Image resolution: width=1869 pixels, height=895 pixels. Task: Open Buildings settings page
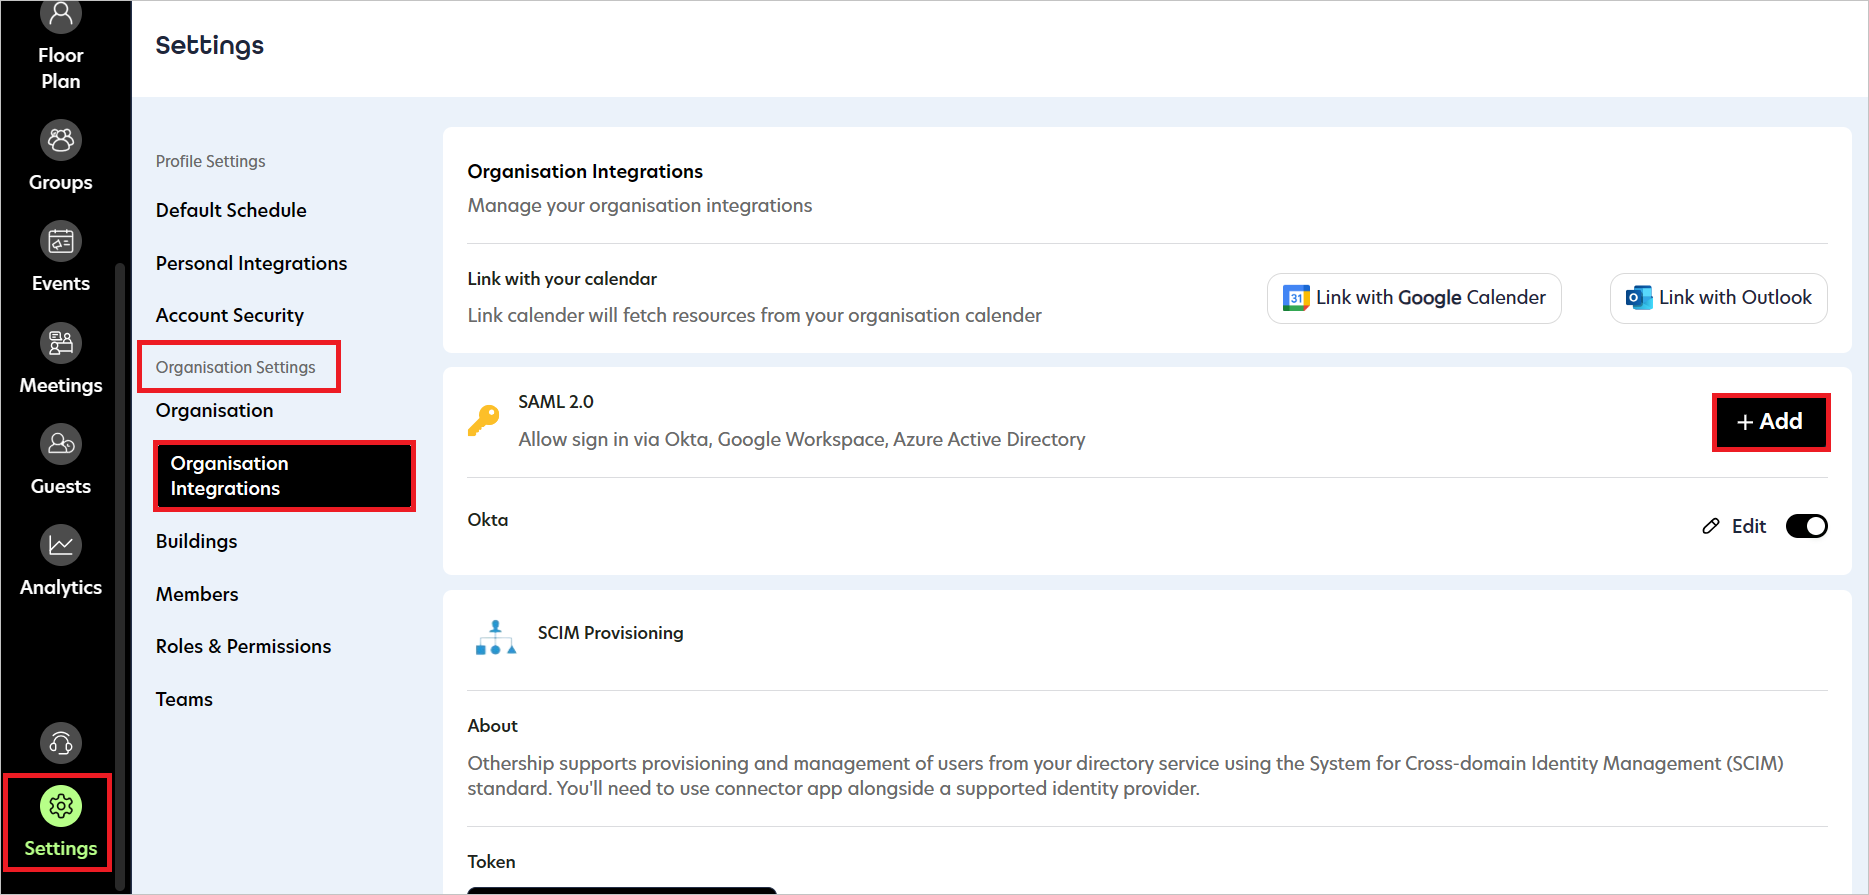pyautogui.click(x=196, y=541)
